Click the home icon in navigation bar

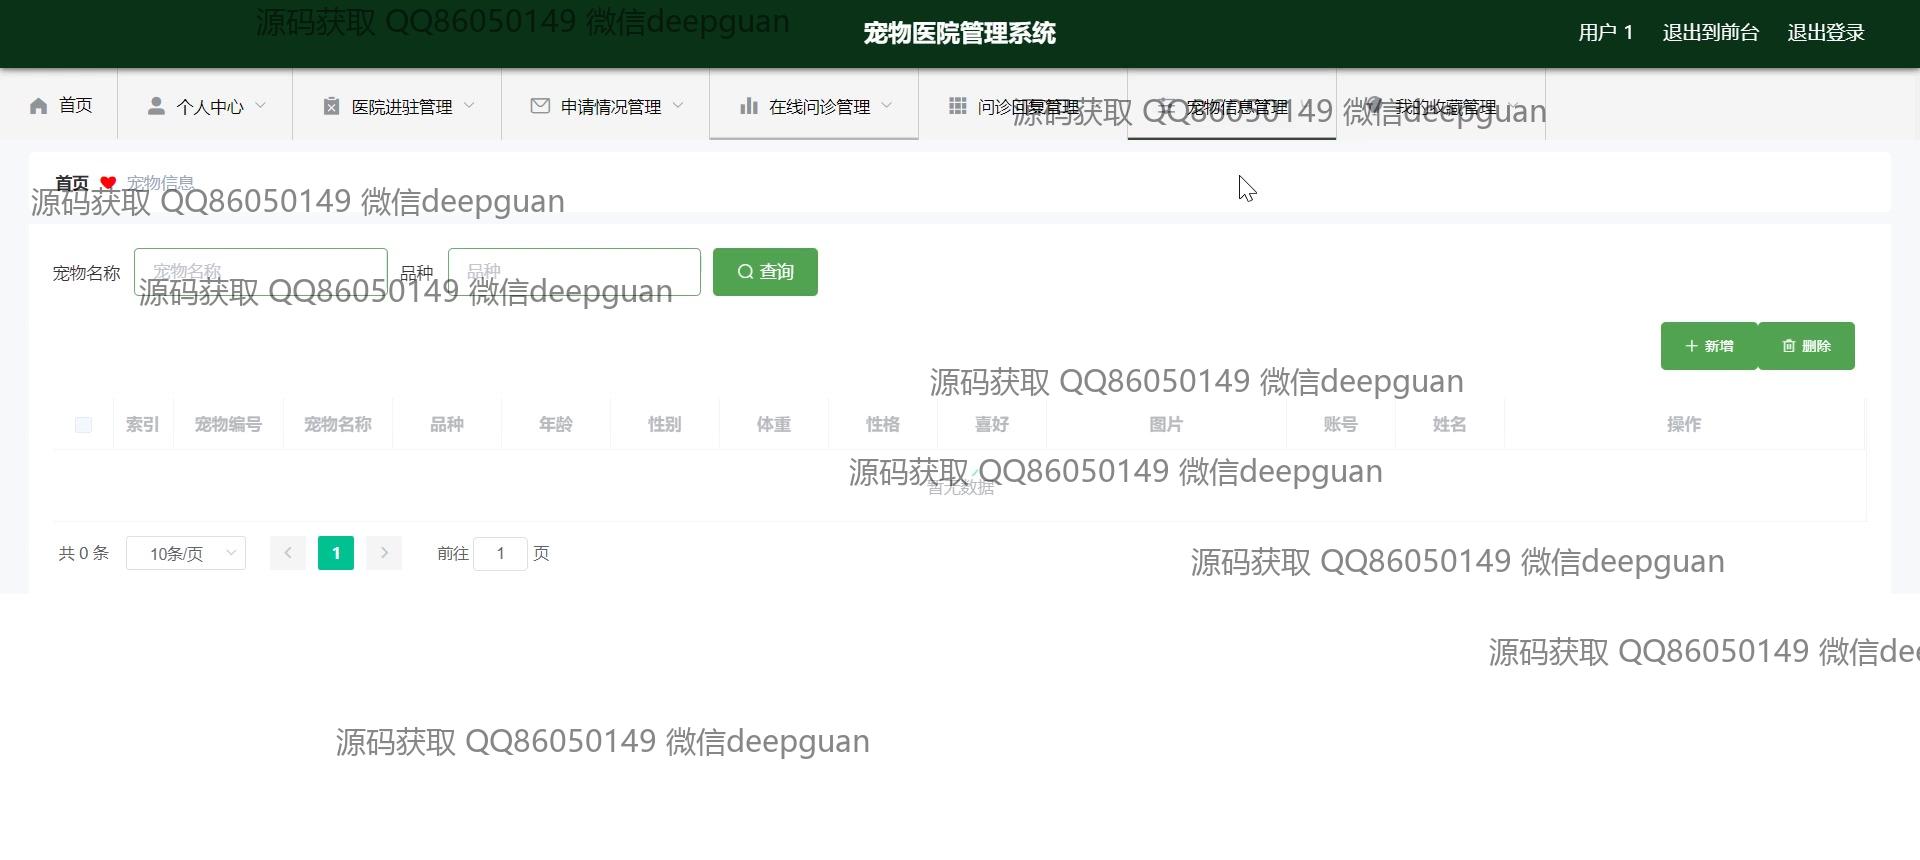pos(39,106)
